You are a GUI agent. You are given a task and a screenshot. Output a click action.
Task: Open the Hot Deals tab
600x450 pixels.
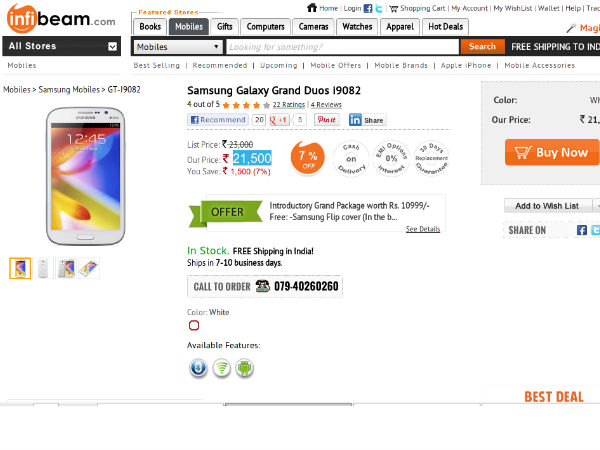pyautogui.click(x=444, y=27)
